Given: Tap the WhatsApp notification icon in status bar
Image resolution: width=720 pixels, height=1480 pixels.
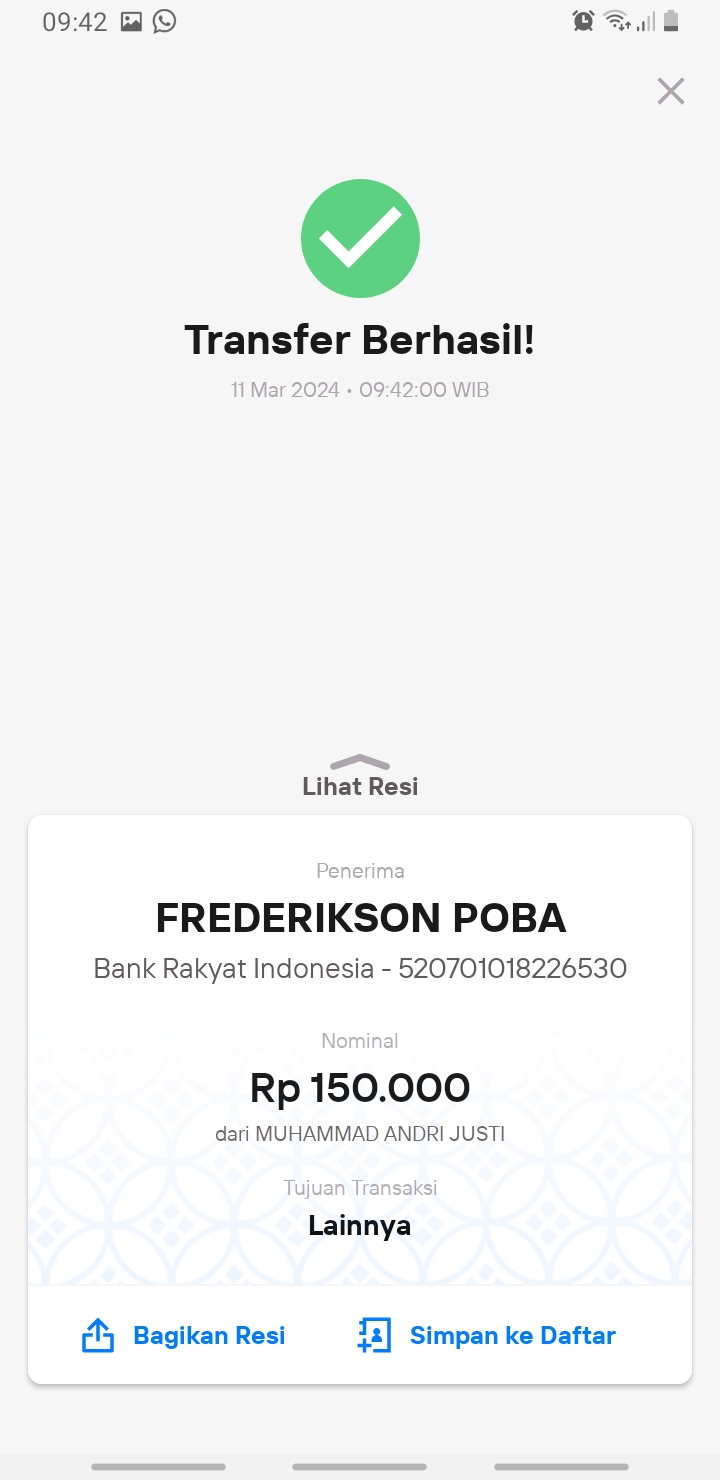Looking at the screenshot, I should (x=164, y=21).
